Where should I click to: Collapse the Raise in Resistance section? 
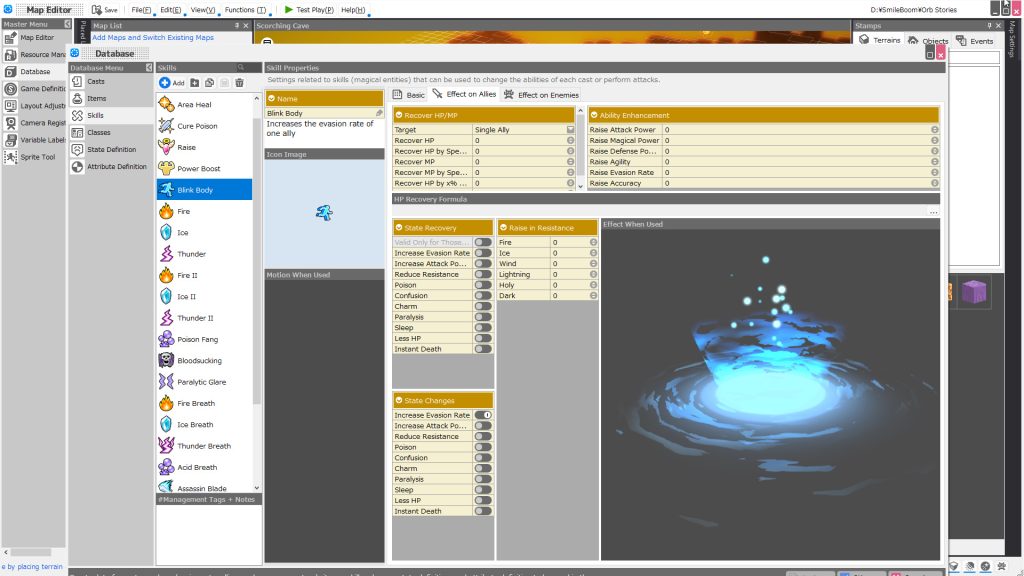[503, 228]
